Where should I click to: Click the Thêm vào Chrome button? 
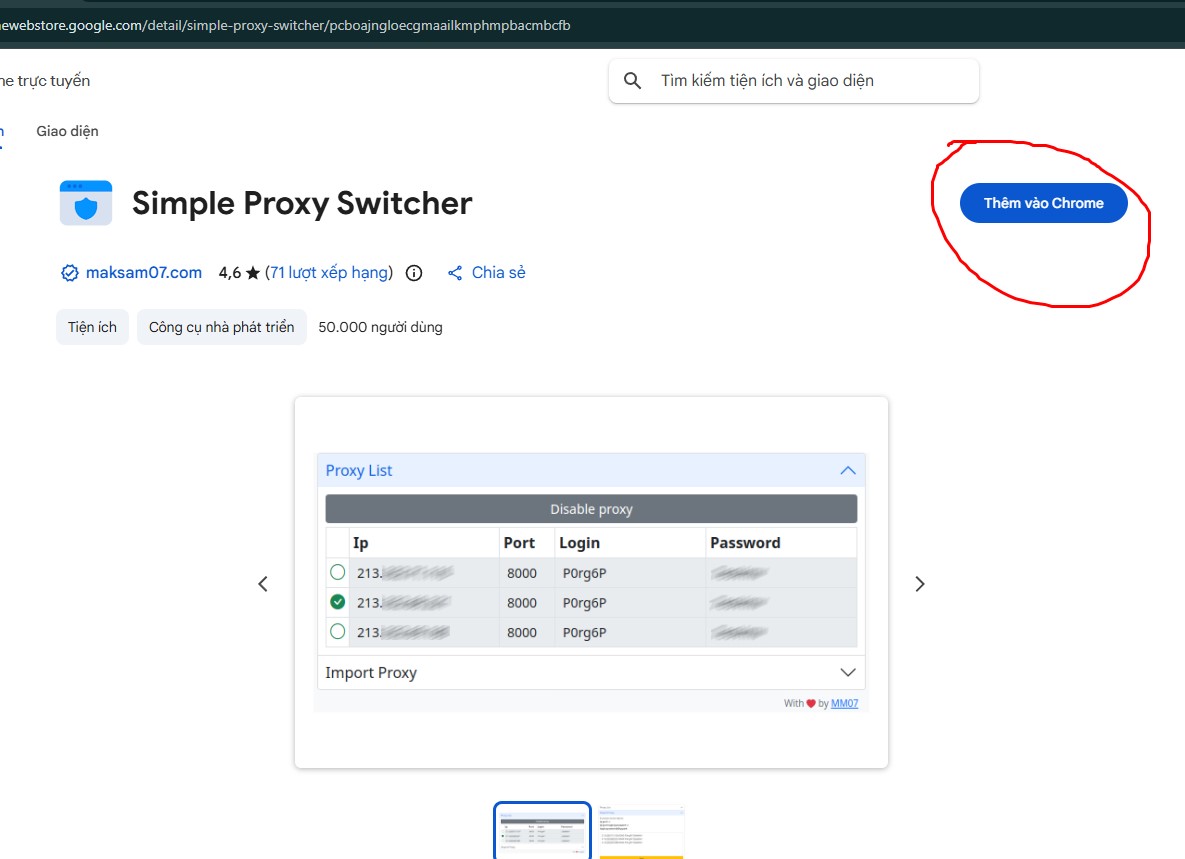tap(1043, 203)
